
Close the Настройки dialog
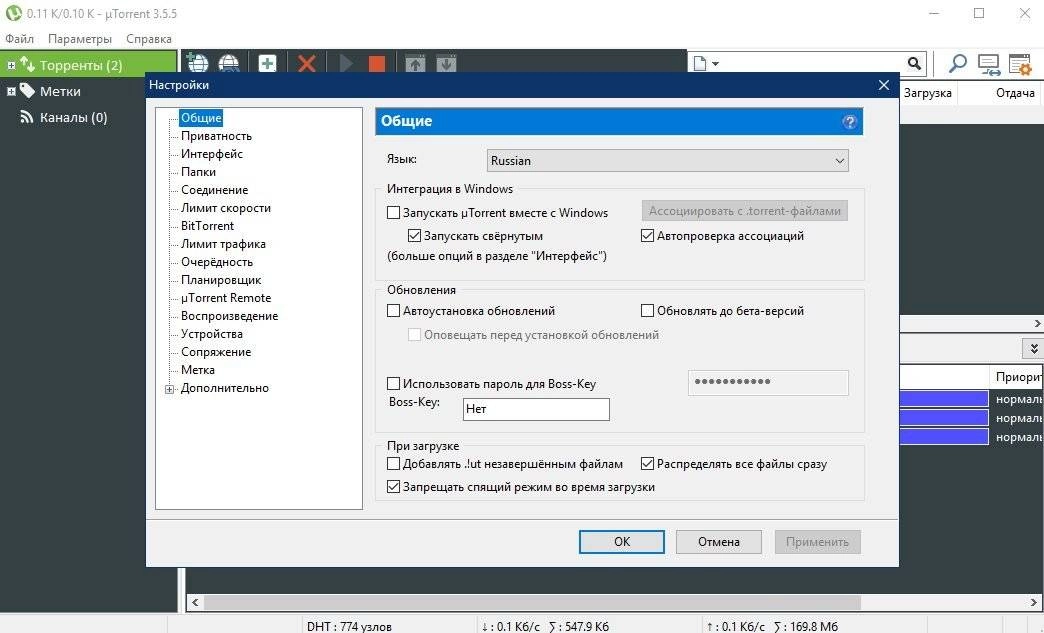[884, 85]
